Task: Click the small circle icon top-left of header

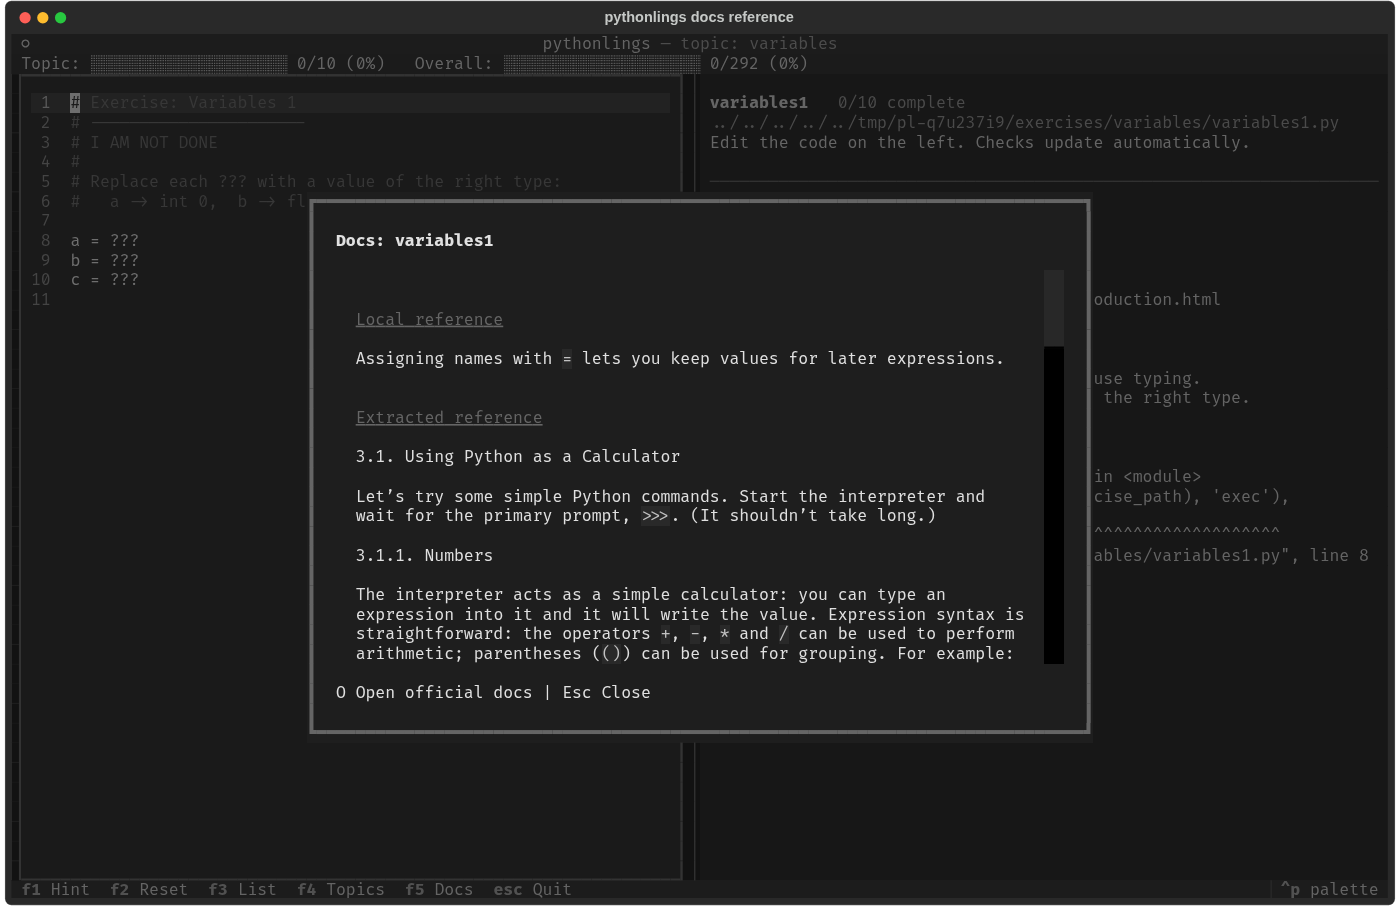Action: point(25,43)
